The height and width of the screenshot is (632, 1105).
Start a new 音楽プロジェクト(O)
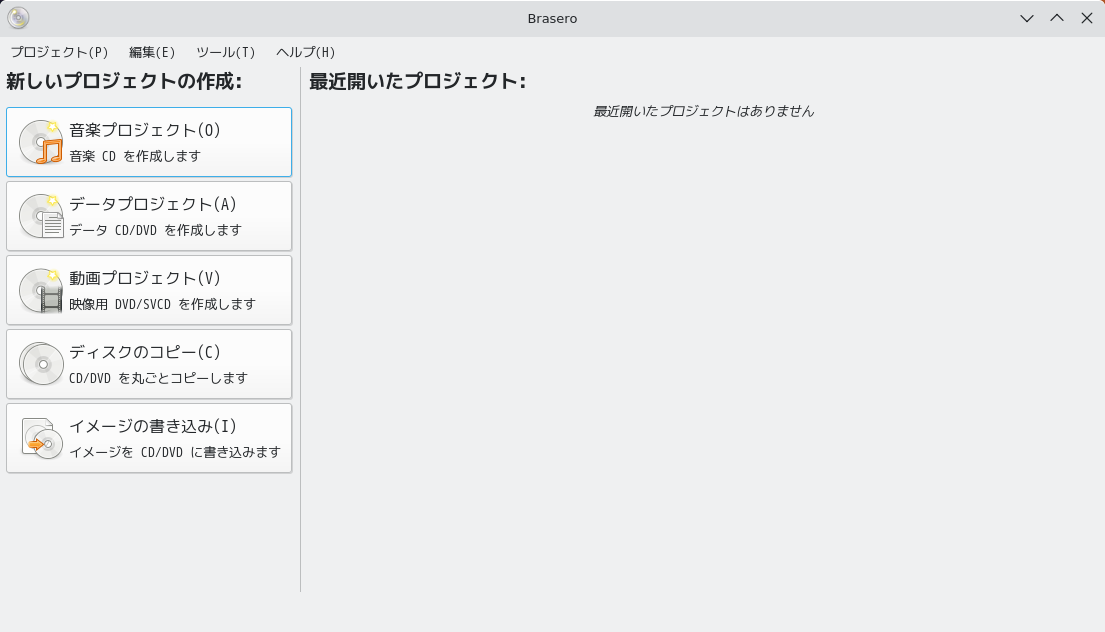pyautogui.click(x=149, y=142)
